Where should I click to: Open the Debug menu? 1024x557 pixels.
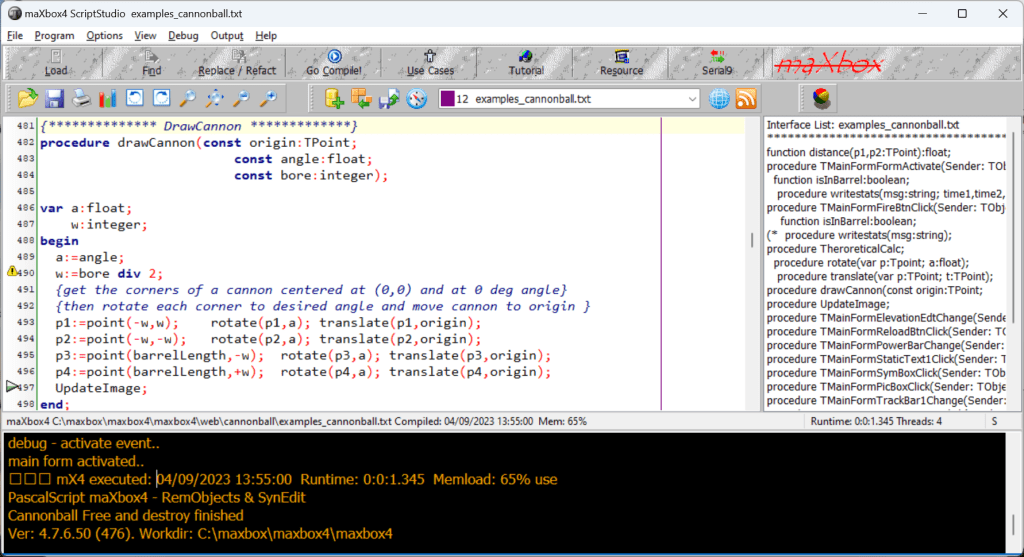183,35
